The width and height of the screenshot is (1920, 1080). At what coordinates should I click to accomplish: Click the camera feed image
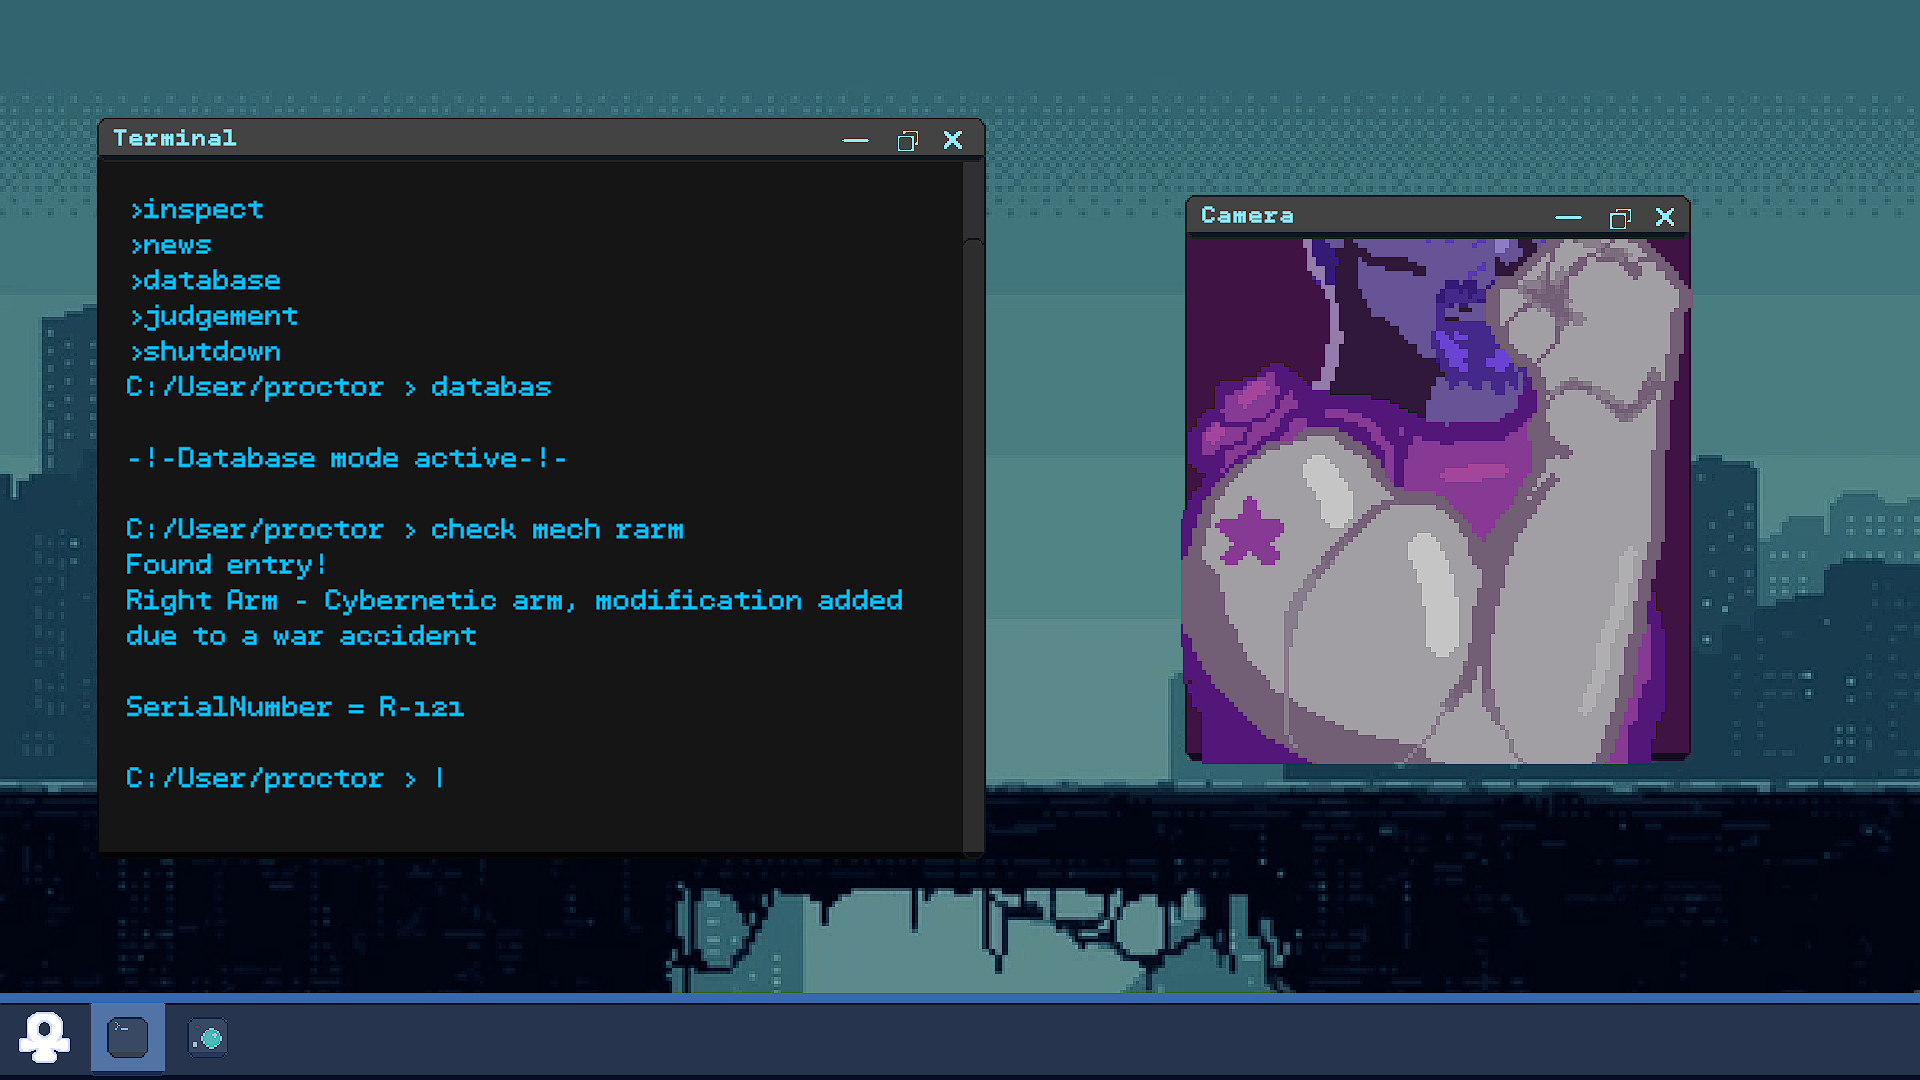(1437, 500)
